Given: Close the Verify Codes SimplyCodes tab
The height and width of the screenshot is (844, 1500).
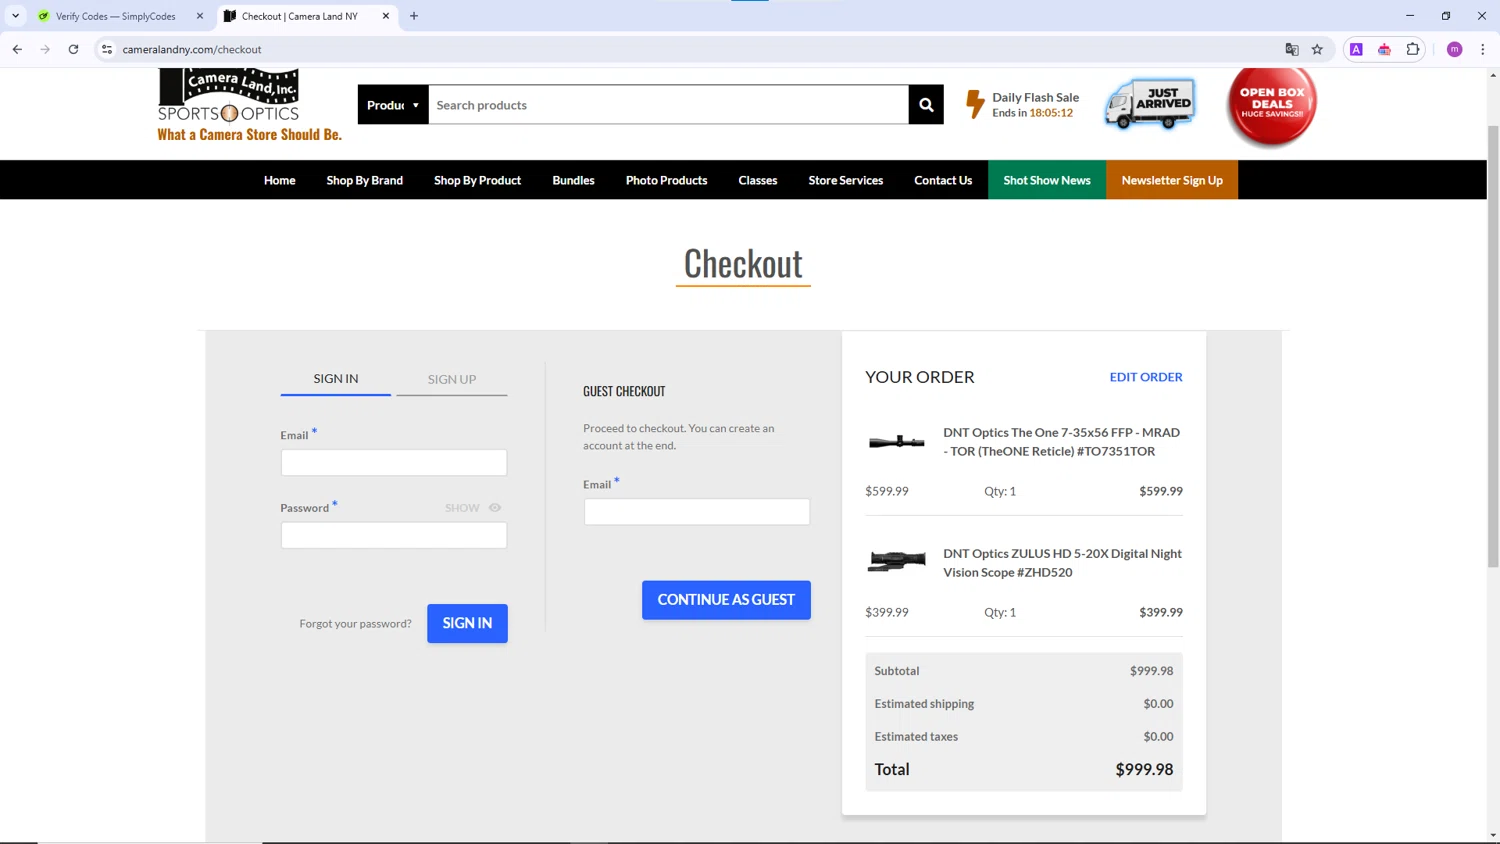Looking at the screenshot, I should 200,16.
